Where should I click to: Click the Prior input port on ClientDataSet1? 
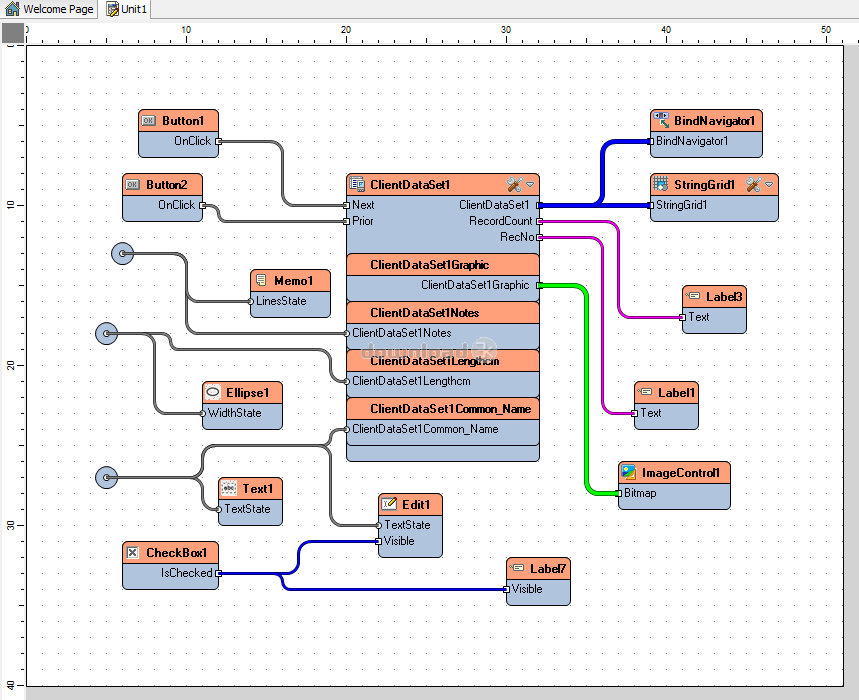[x=346, y=221]
